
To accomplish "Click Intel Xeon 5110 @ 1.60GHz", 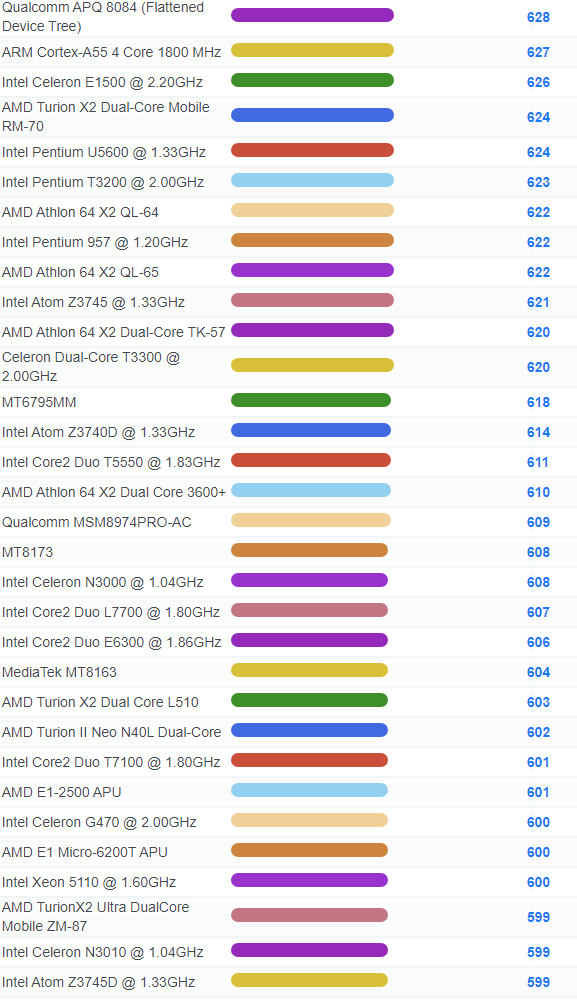I will (x=89, y=882).
